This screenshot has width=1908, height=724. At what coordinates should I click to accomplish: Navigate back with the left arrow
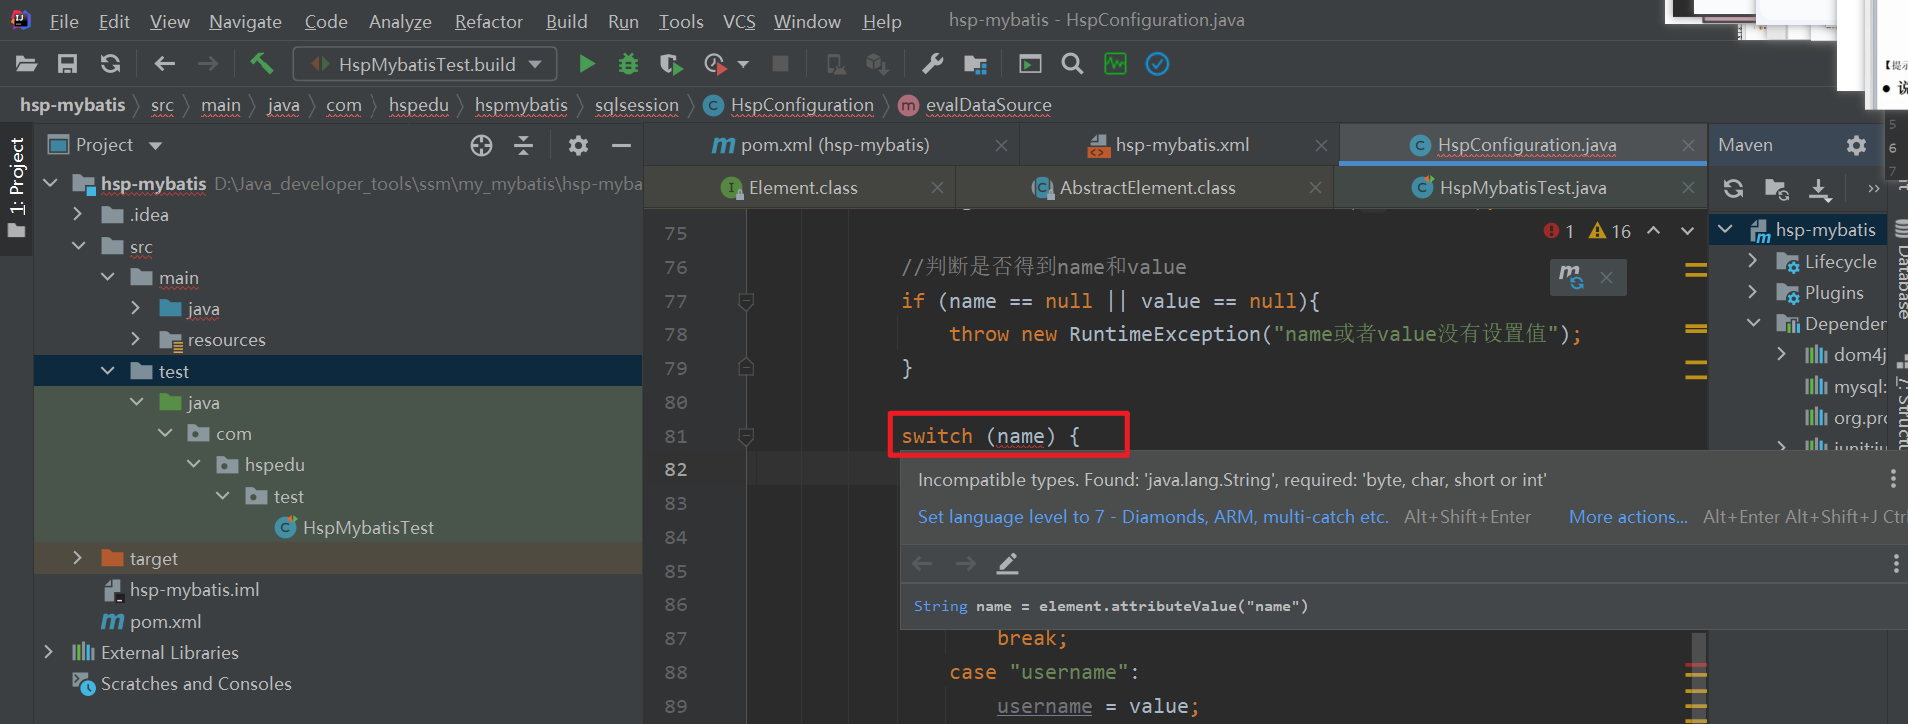click(x=165, y=64)
